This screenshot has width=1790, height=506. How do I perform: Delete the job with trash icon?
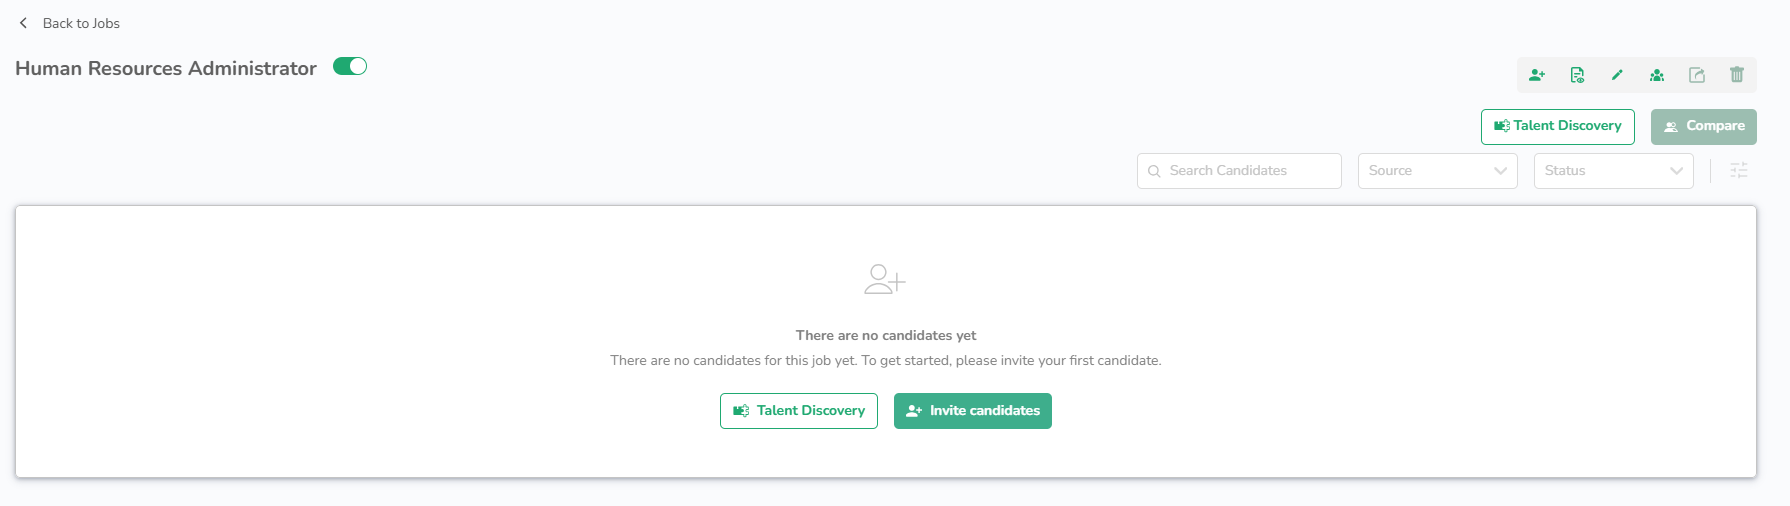point(1737,75)
